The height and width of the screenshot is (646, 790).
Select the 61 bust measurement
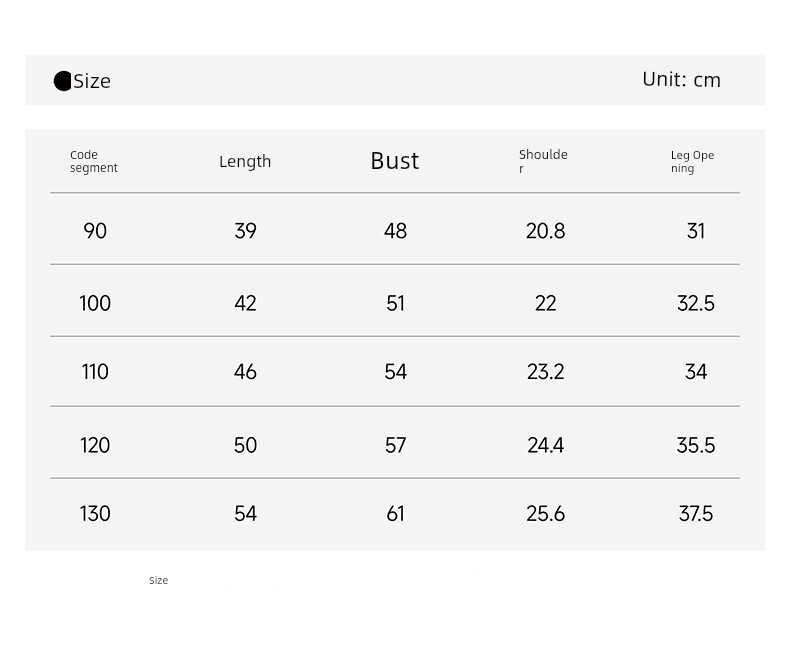tap(396, 514)
